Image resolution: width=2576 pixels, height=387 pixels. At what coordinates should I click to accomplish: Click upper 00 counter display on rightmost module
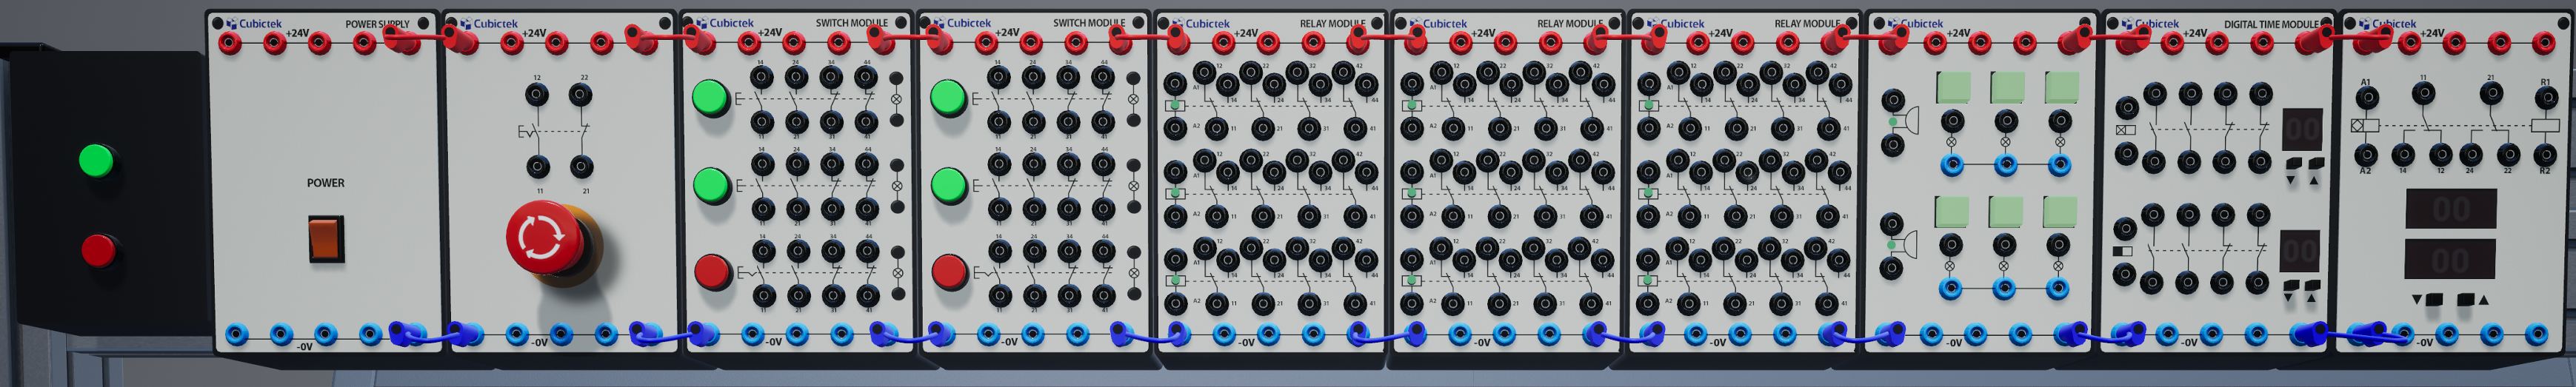point(2450,209)
